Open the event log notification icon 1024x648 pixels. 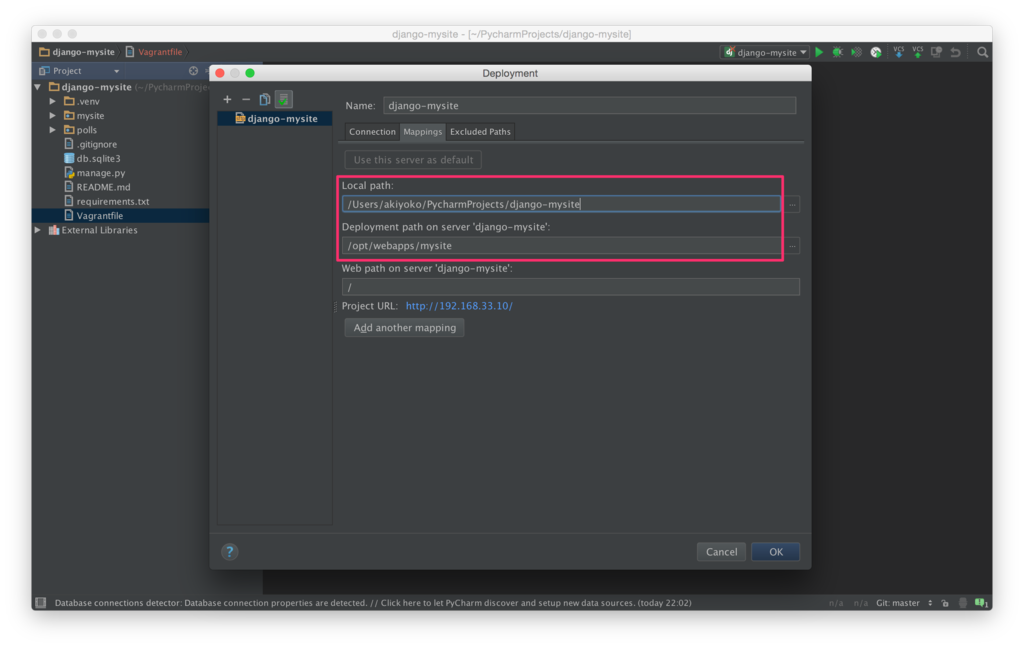point(981,603)
